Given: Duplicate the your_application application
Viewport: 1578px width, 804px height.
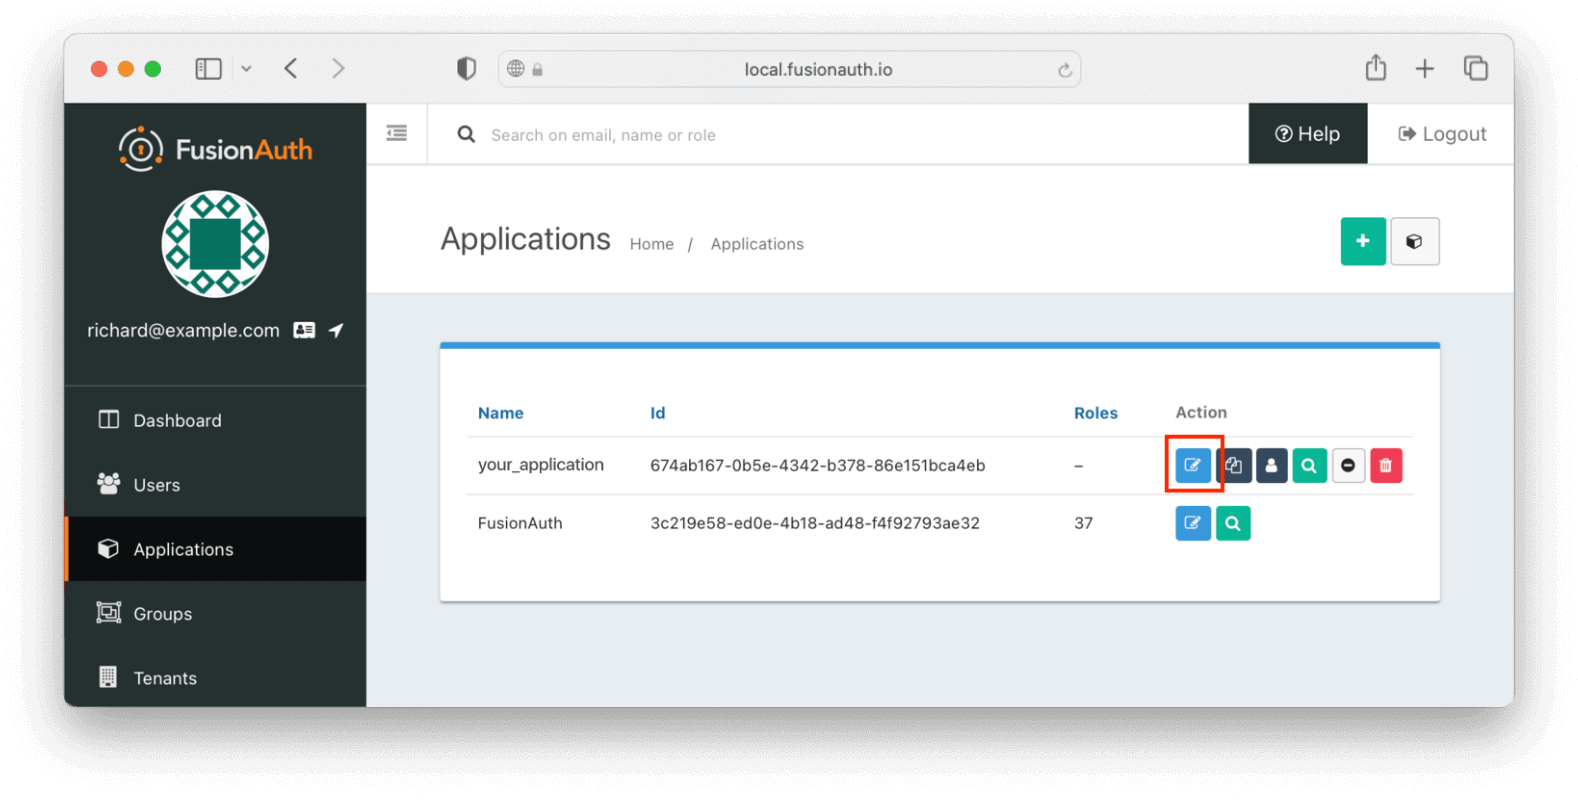Looking at the screenshot, I should click(x=1234, y=465).
